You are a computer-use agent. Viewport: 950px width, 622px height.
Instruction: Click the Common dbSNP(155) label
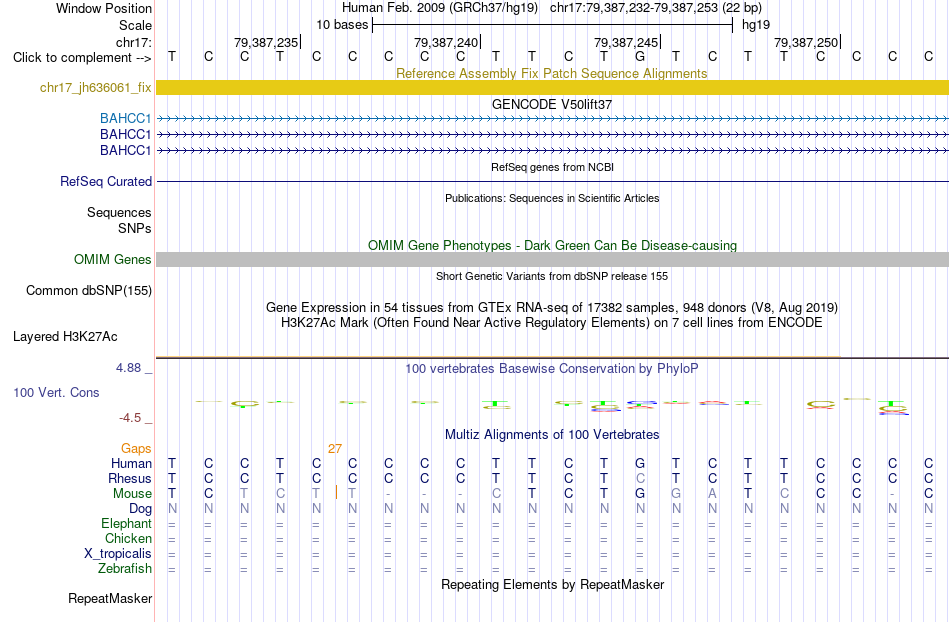pyautogui.click(x=88, y=291)
